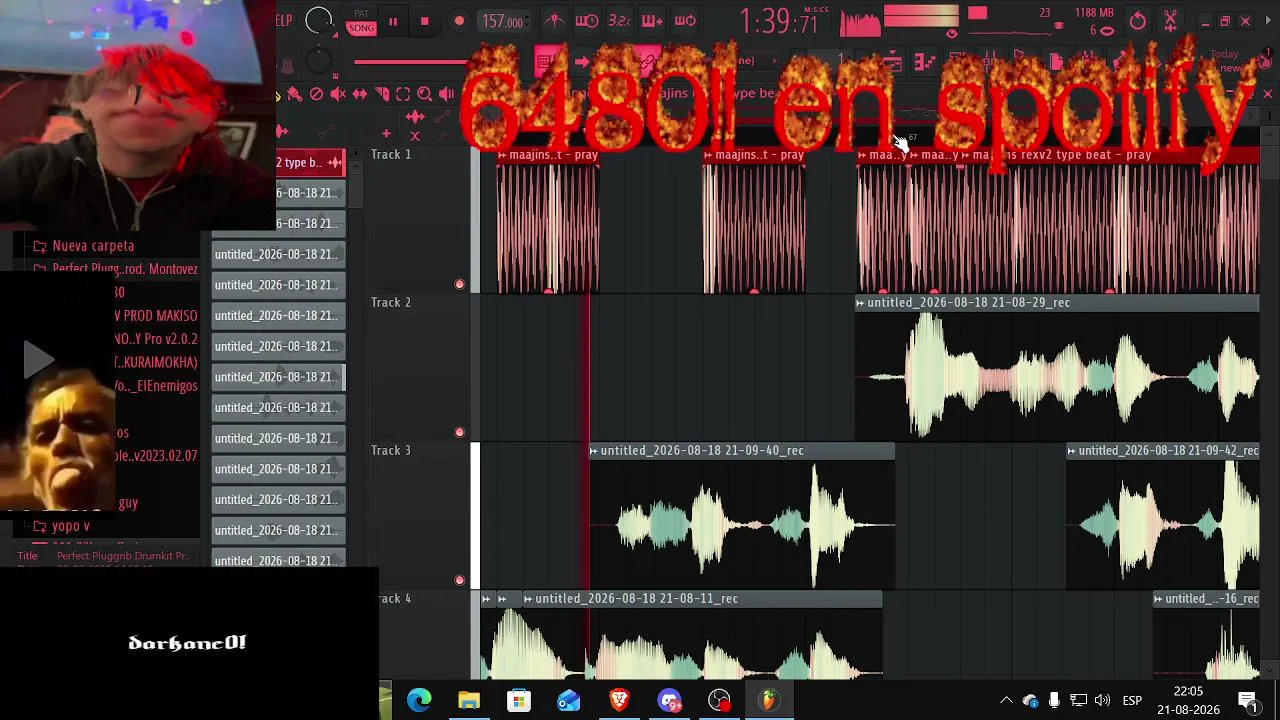Select the Track 2 header label
Viewport: 1280px width, 720px height.
[391, 303]
